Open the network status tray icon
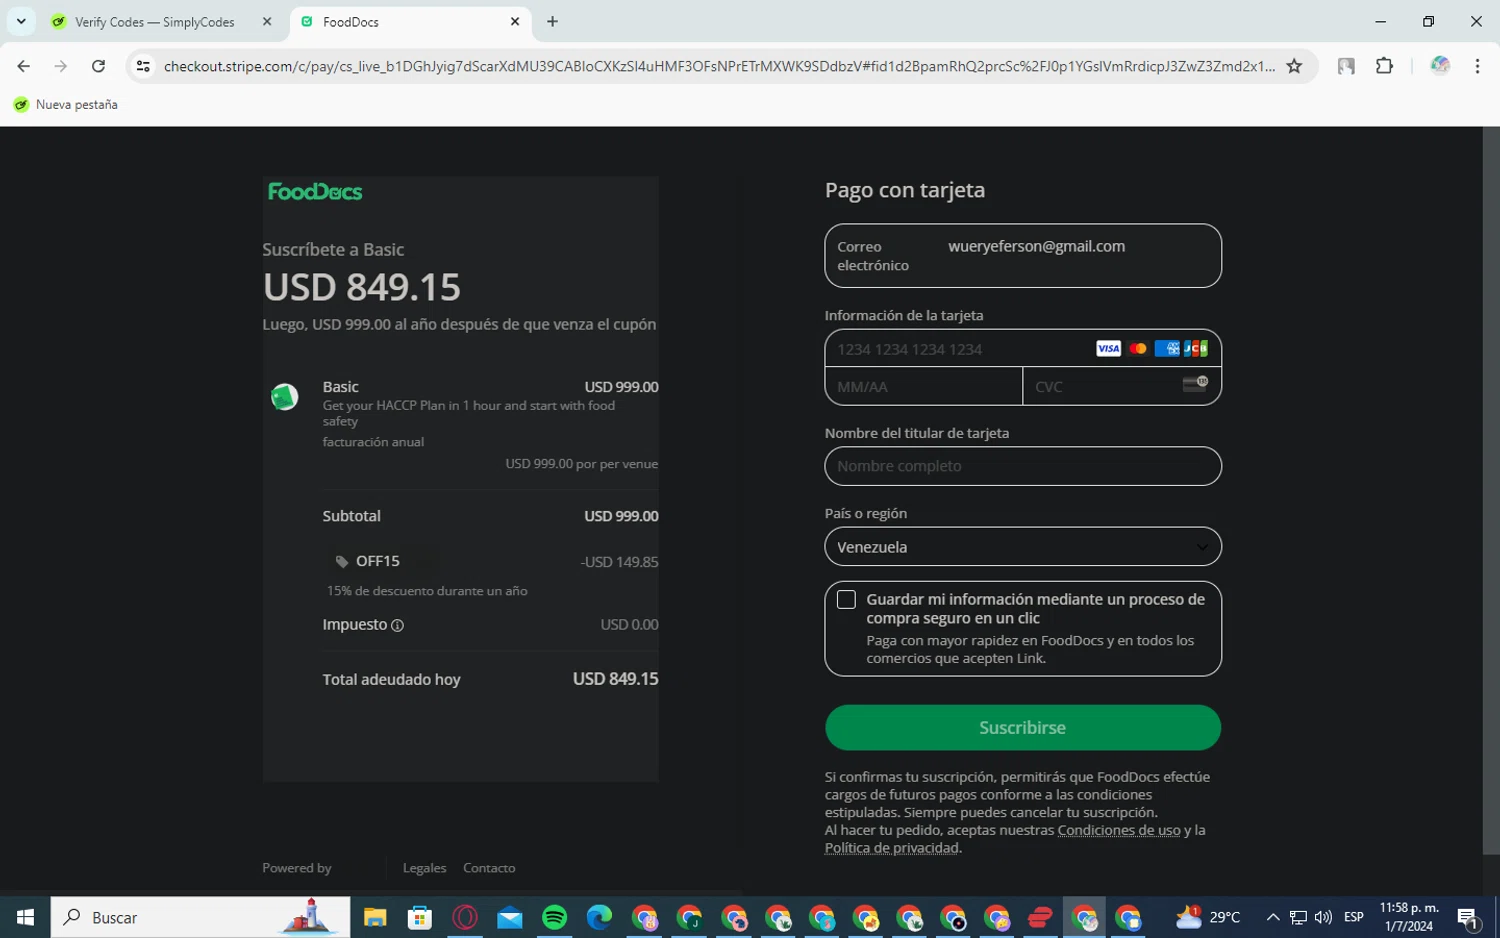Screen dimensions: 1500x938 tap(1298, 917)
